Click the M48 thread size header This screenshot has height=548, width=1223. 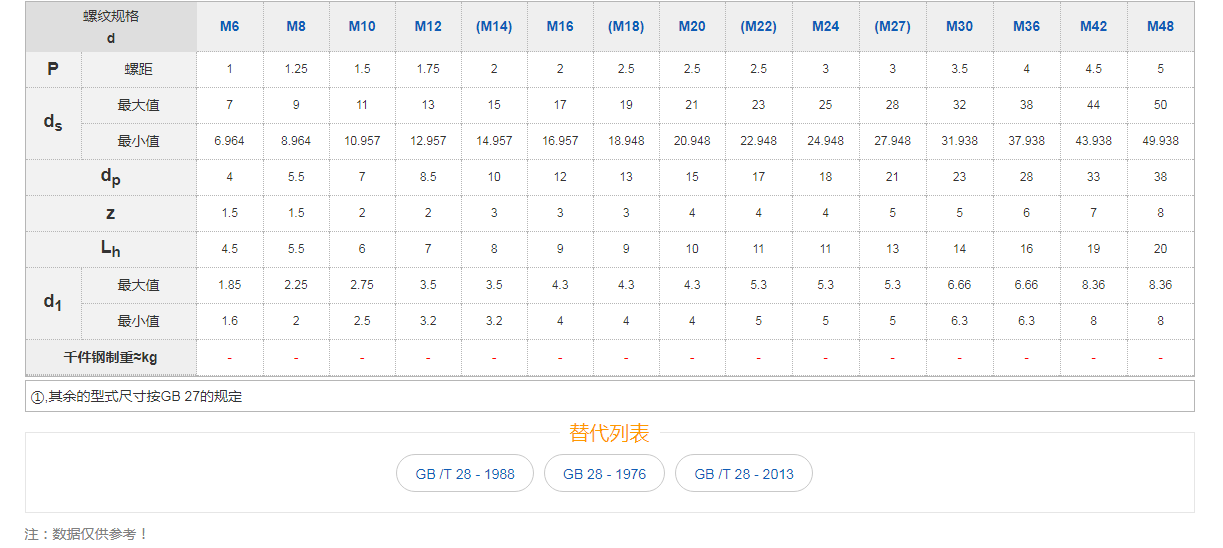1160,27
